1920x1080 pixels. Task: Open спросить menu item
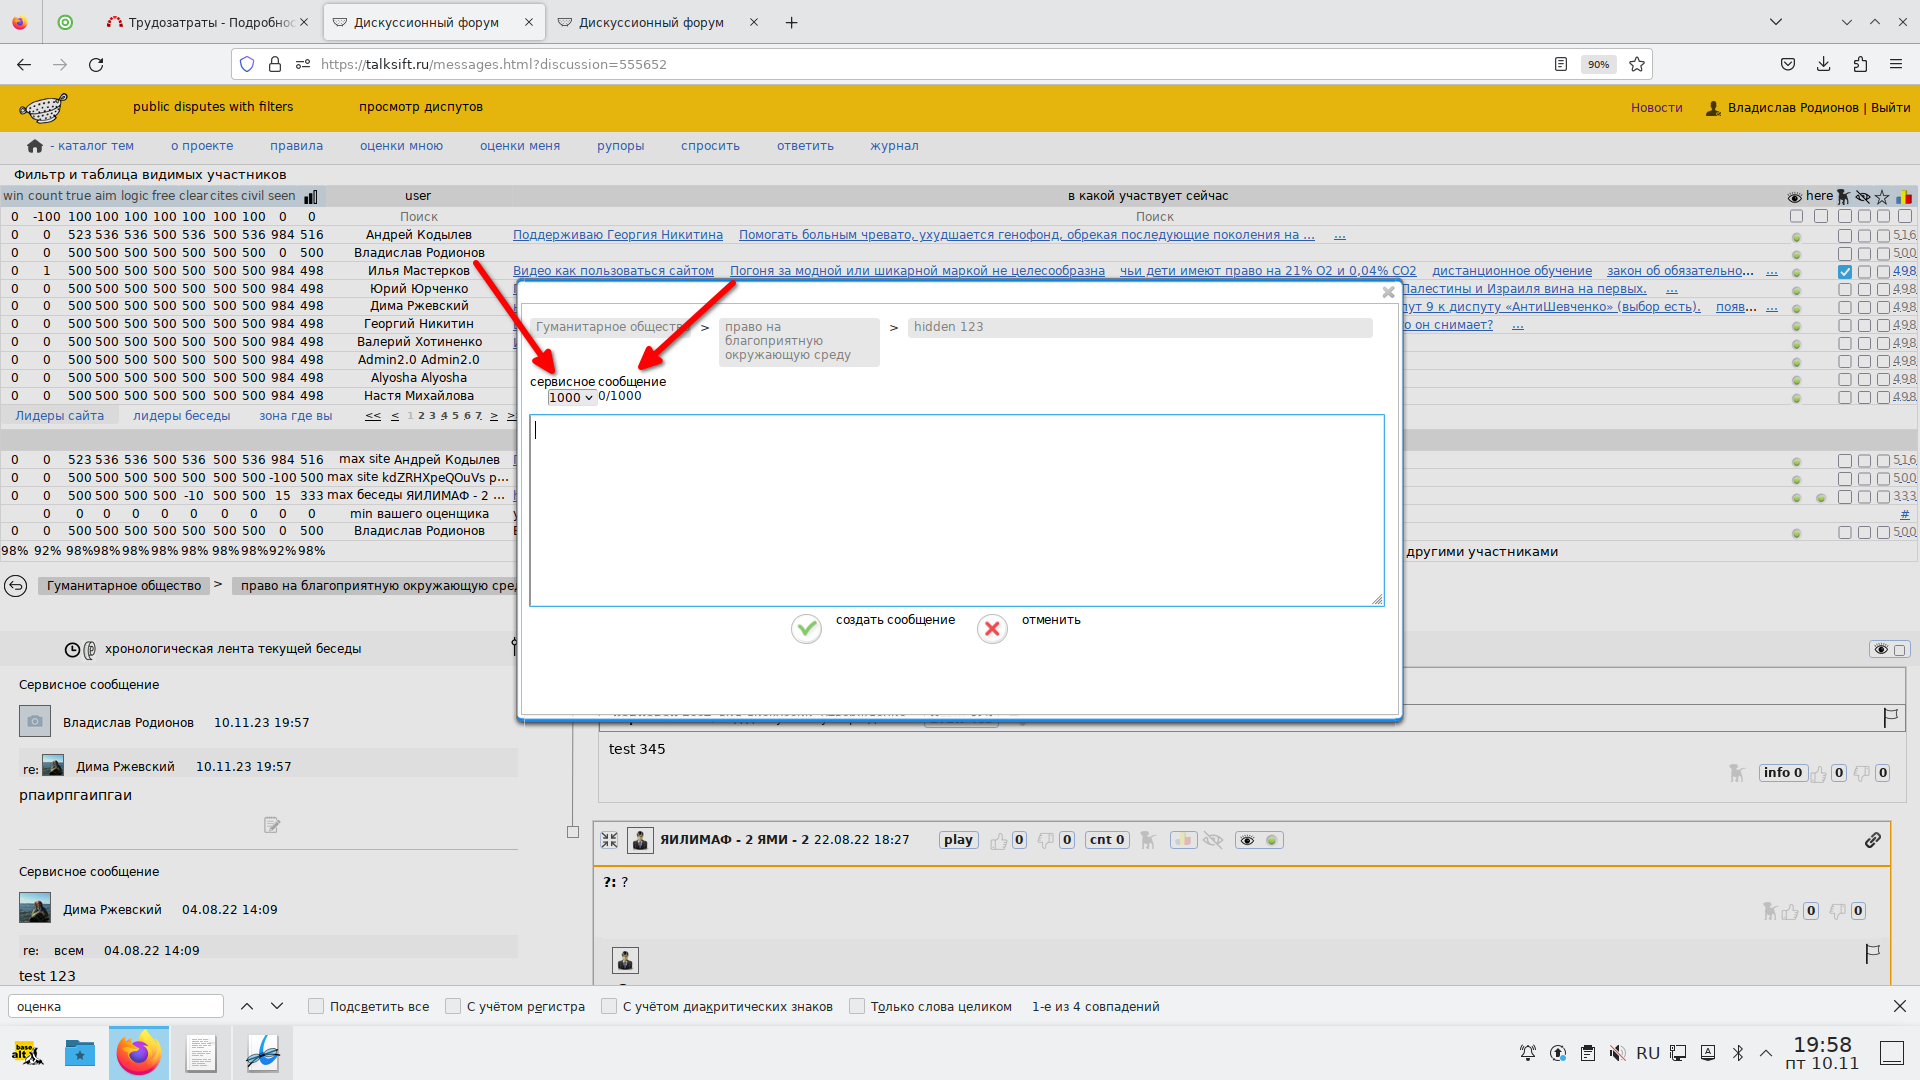tap(711, 146)
